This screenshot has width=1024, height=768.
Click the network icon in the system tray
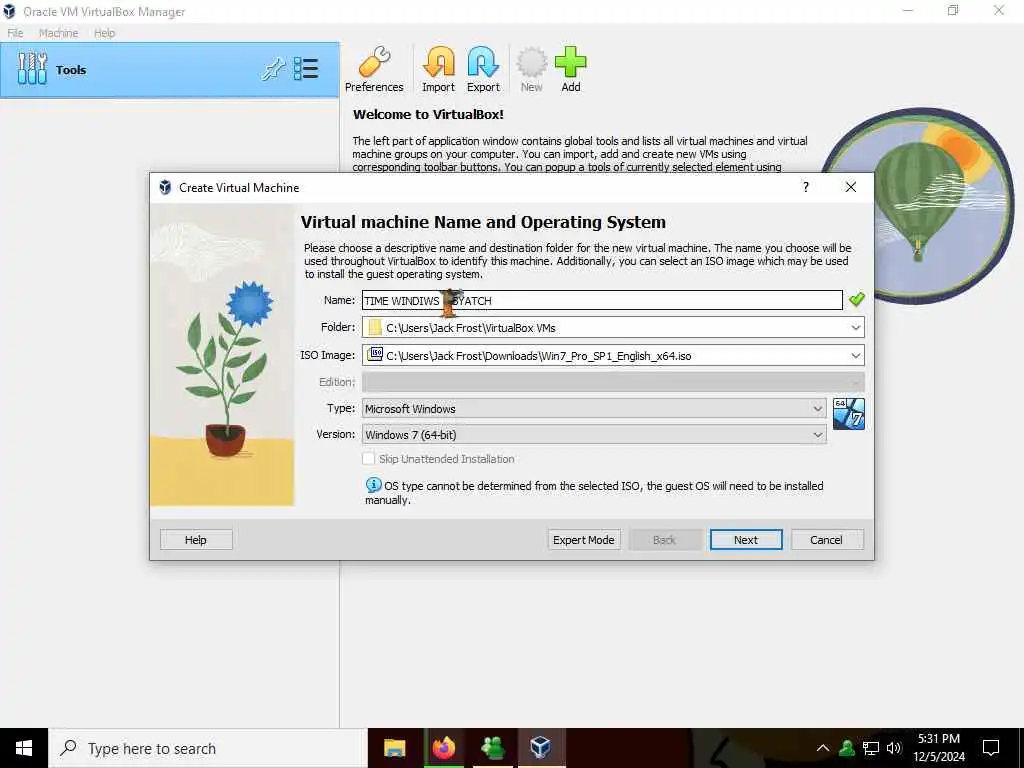[871, 748]
